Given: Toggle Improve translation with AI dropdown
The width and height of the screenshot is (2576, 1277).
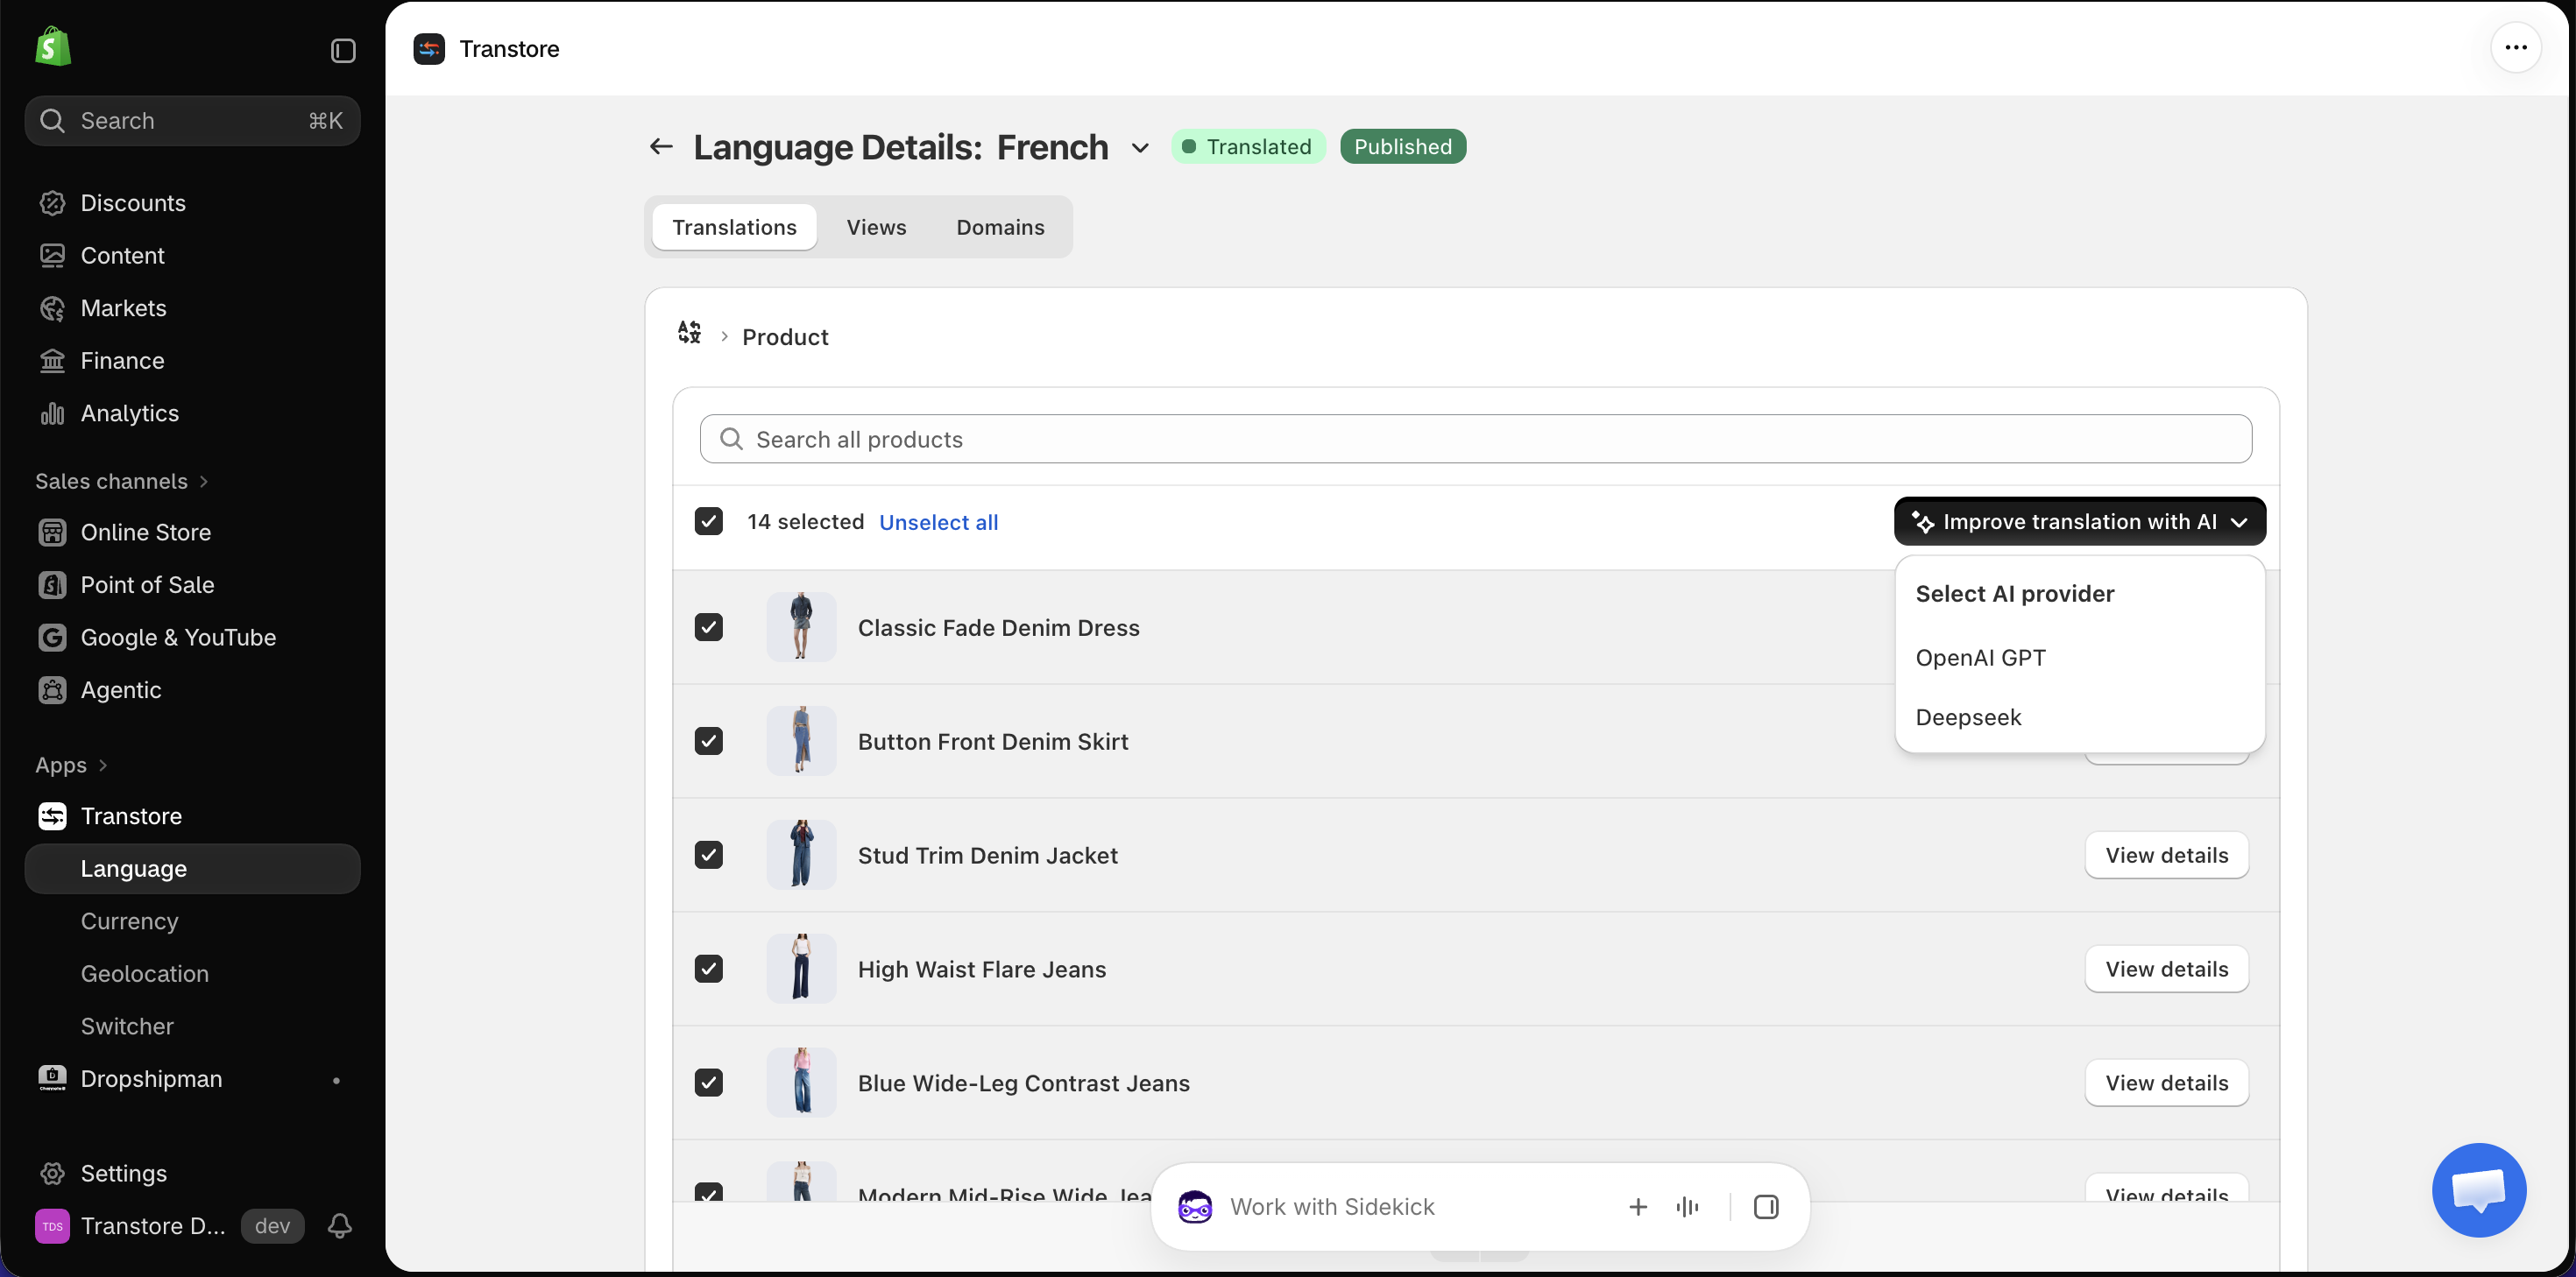Looking at the screenshot, I should (2080, 521).
